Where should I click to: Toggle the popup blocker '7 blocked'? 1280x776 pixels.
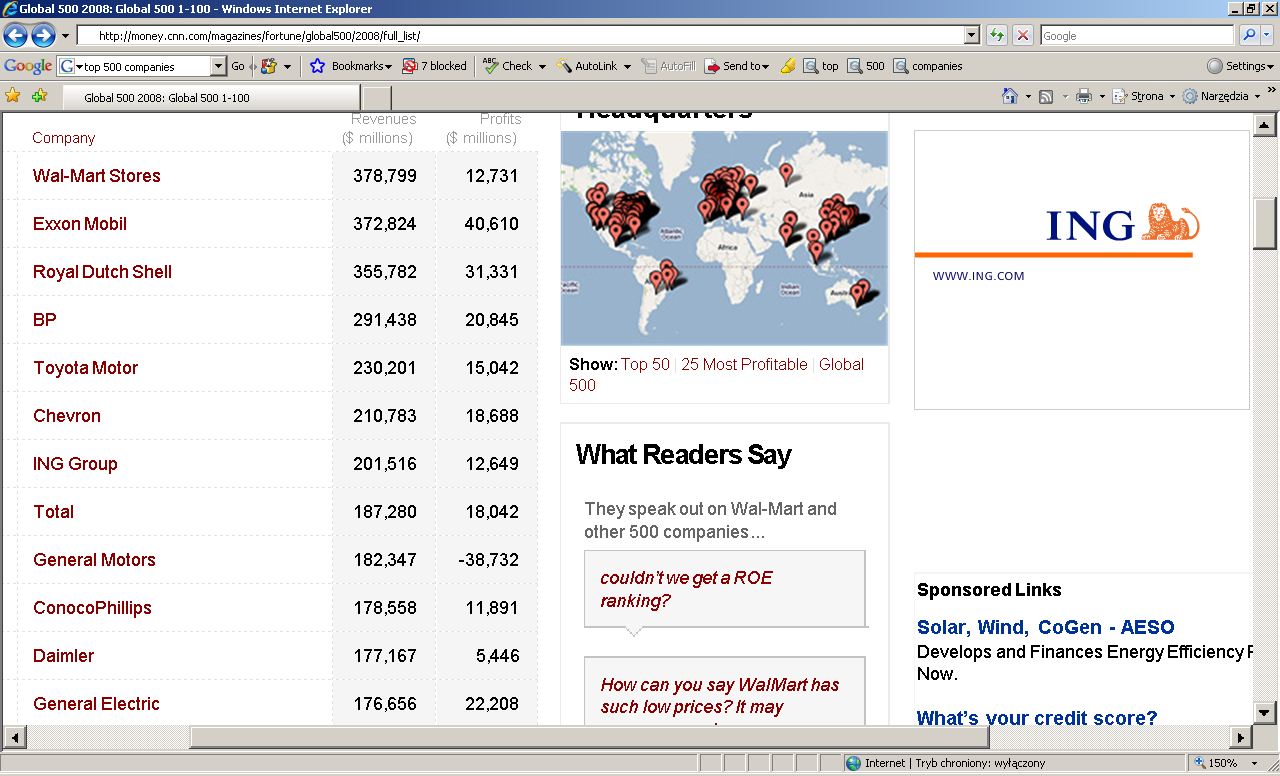[x=434, y=66]
